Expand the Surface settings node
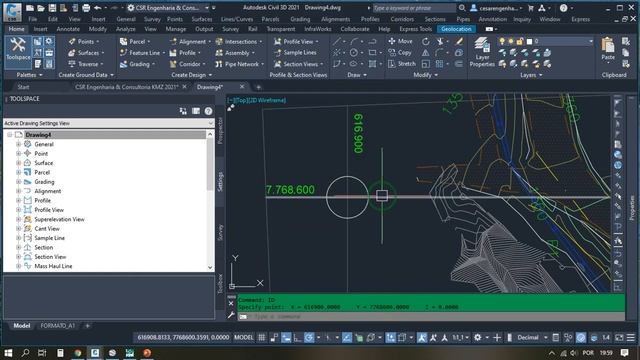Image resolution: width=640 pixels, height=360 pixels. coord(18,163)
